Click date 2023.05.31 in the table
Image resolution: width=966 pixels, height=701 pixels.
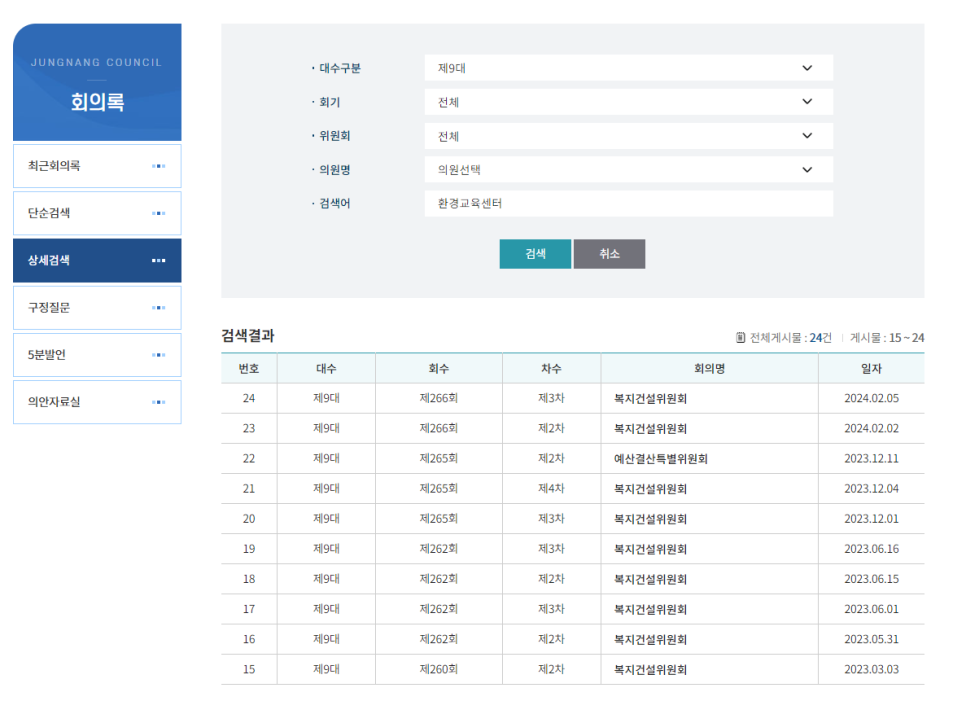click(x=871, y=639)
